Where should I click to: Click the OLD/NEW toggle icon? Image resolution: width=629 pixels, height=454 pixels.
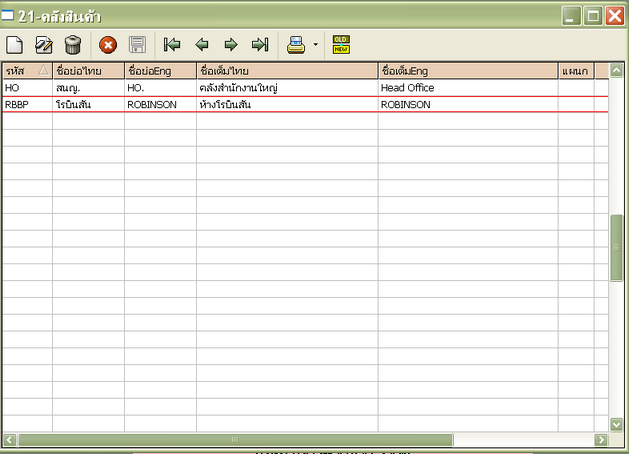click(341, 45)
